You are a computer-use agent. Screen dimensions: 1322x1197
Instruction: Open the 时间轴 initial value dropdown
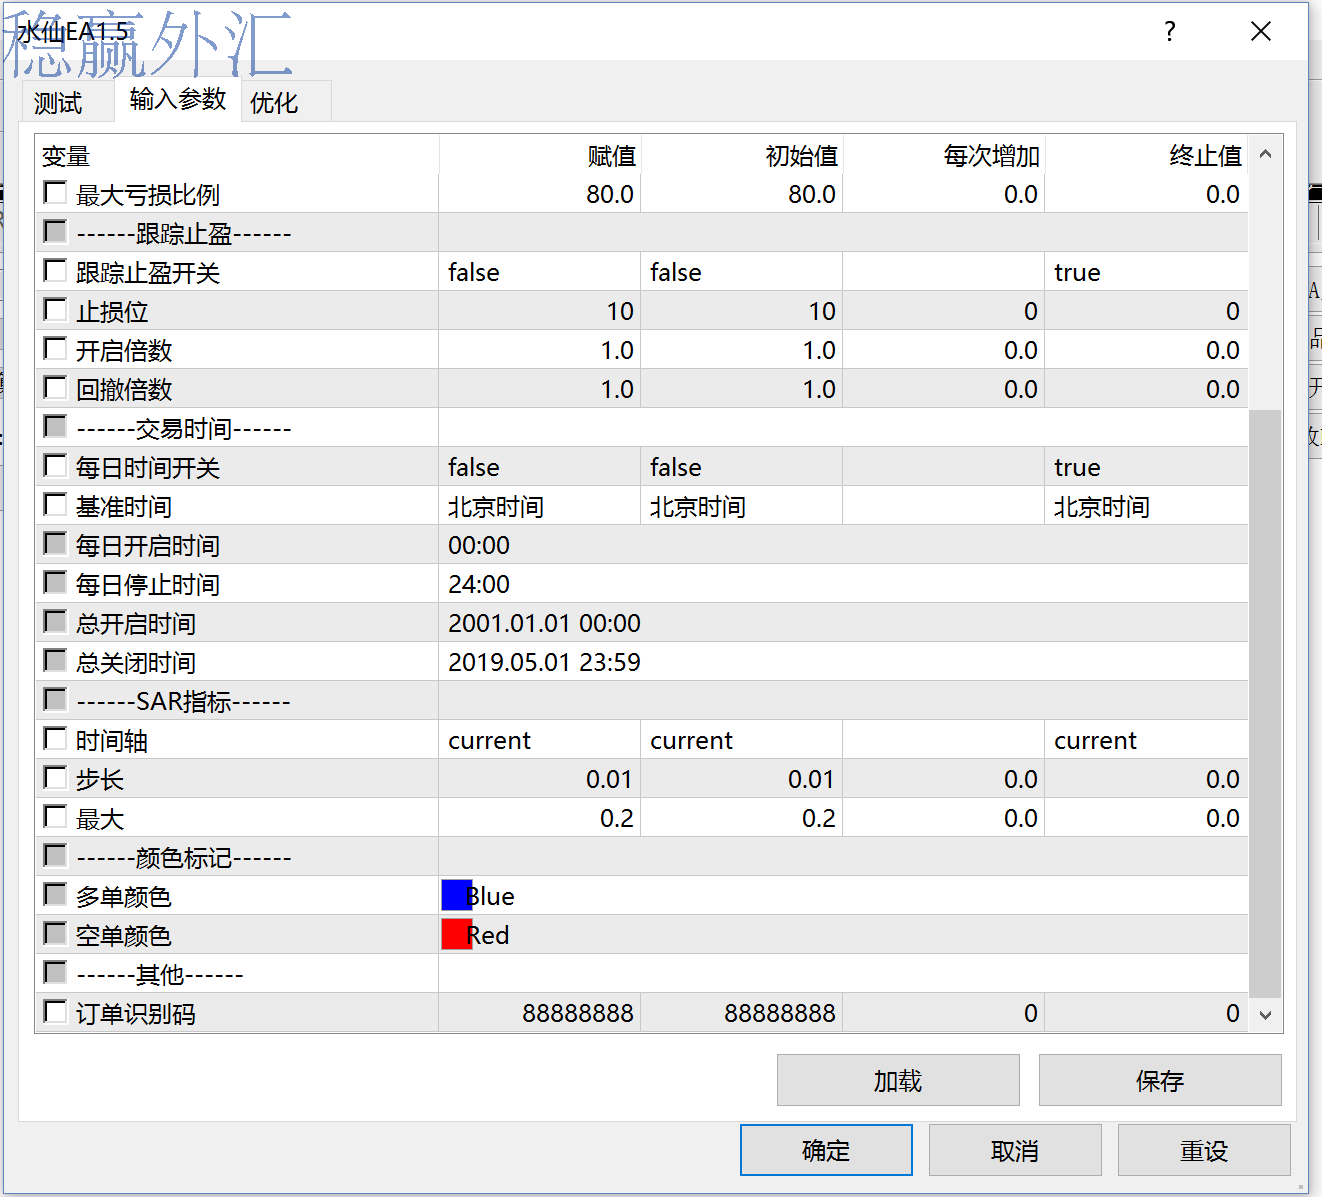point(741,740)
